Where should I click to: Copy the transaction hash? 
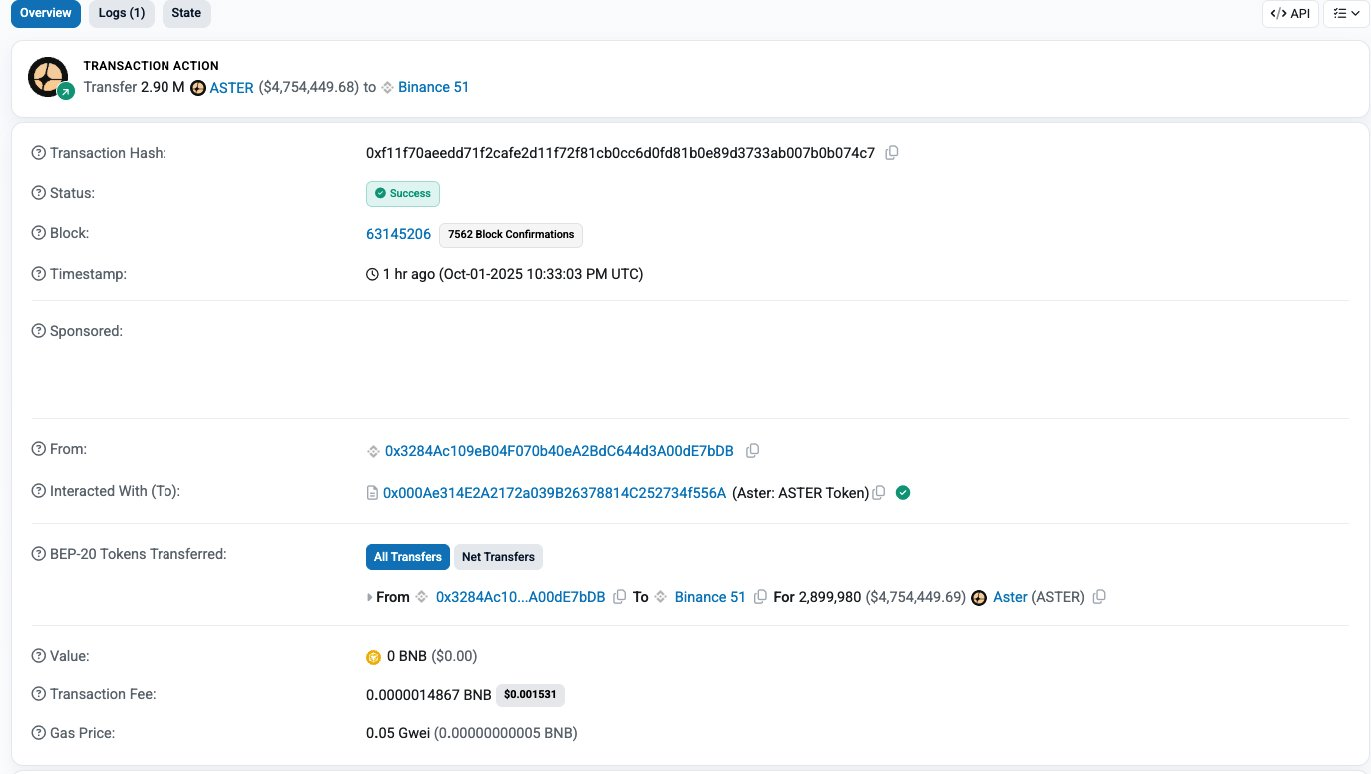click(x=891, y=152)
